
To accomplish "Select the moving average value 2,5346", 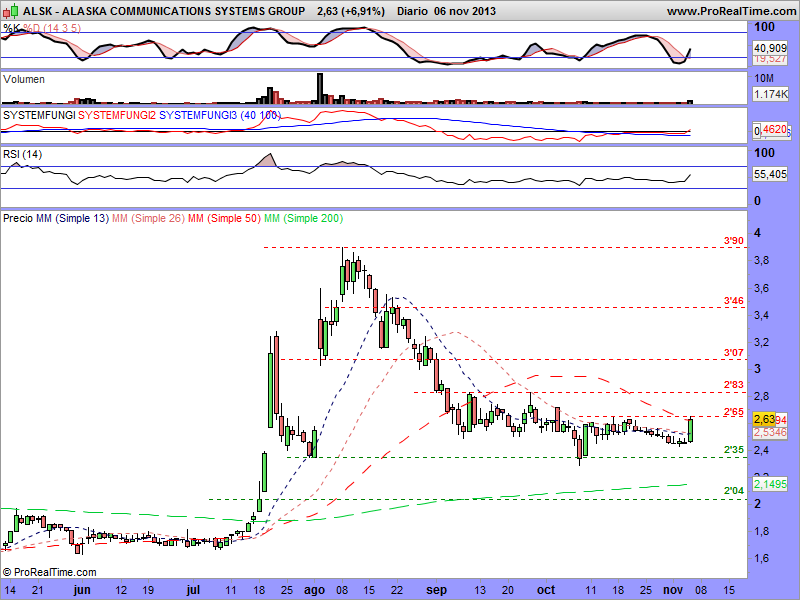I will pos(770,433).
